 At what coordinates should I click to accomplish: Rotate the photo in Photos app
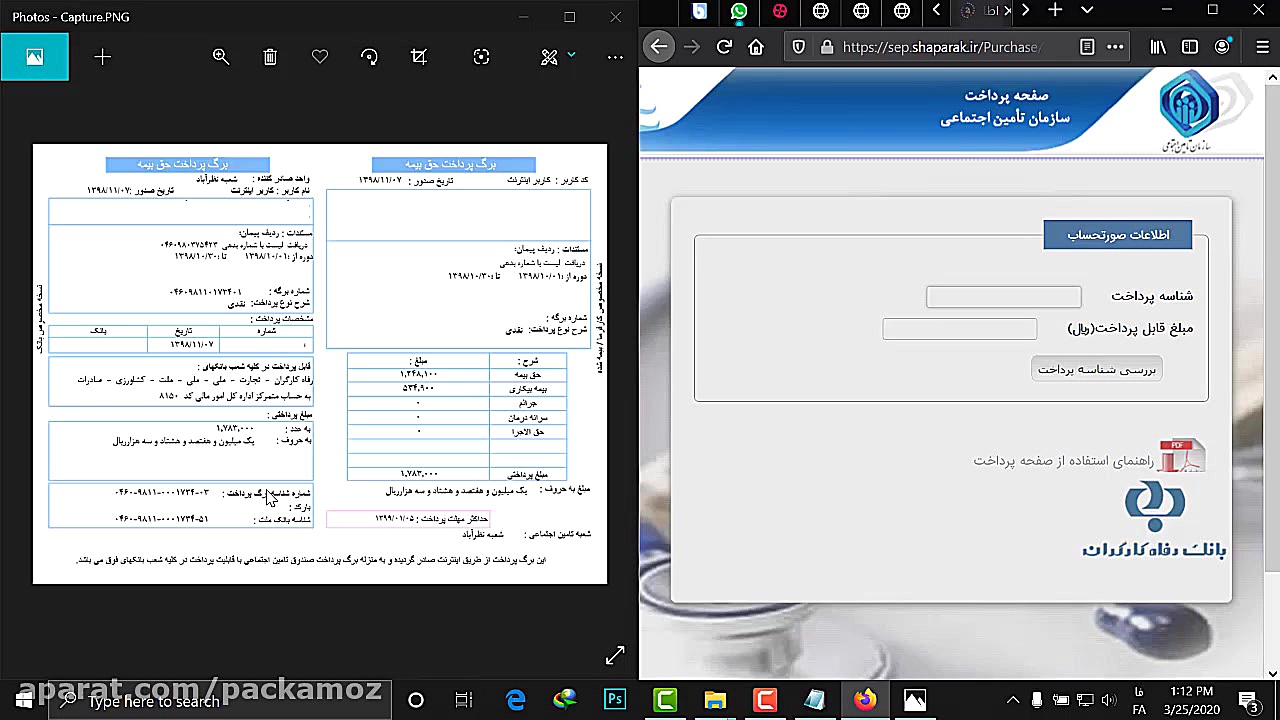[x=370, y=57]
